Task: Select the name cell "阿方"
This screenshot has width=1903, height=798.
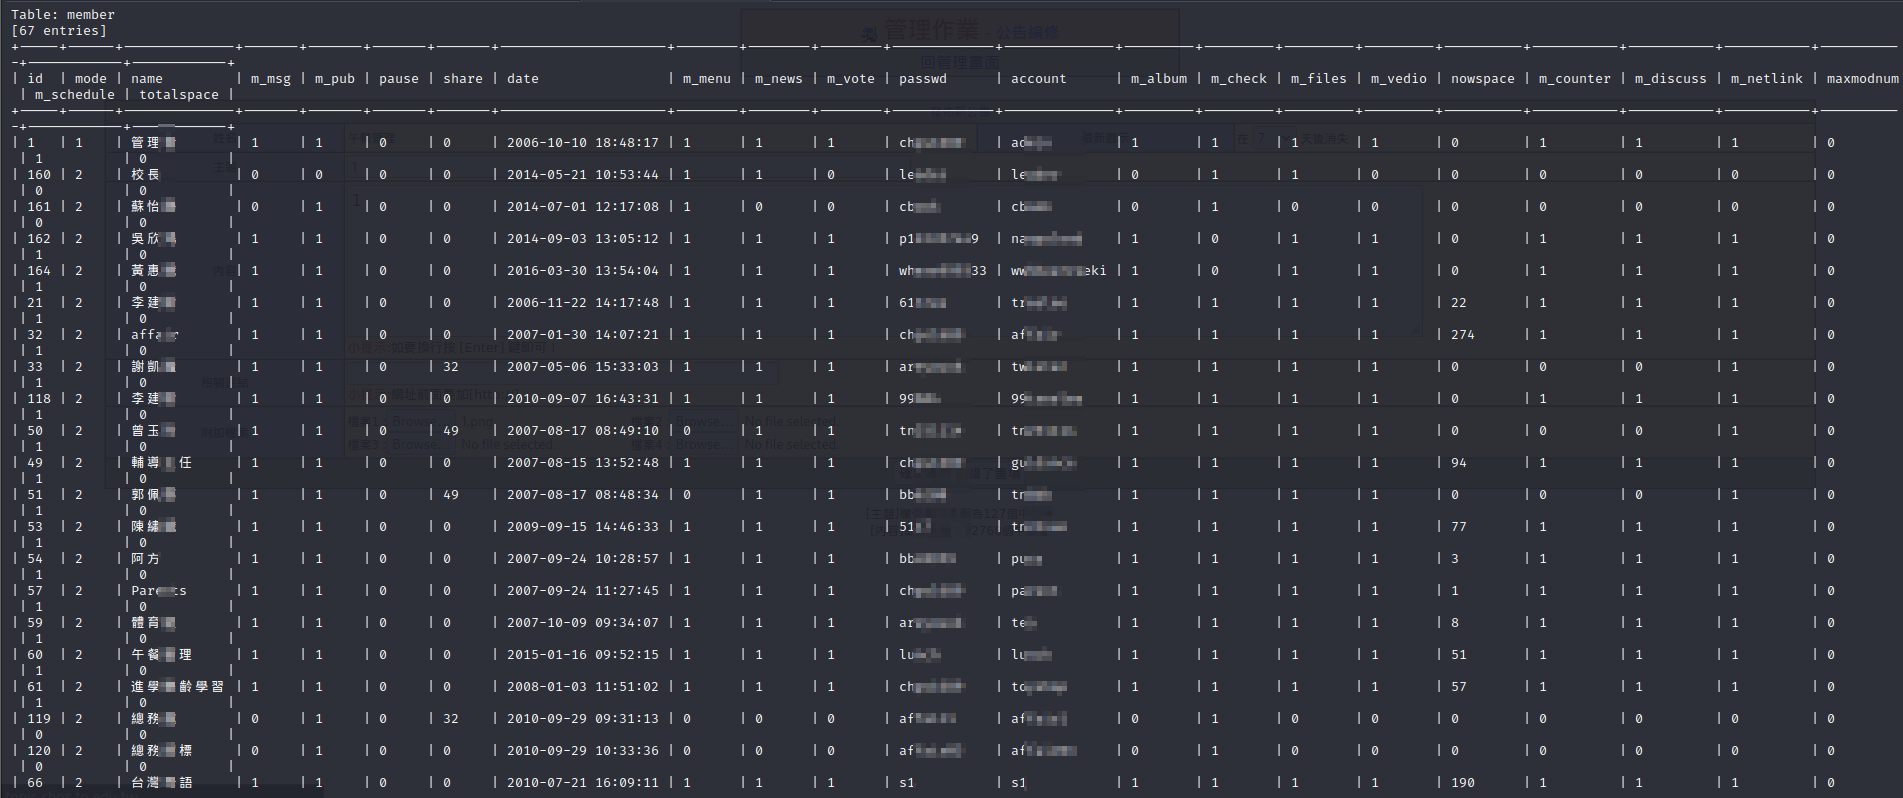Action: coord(146,559)
